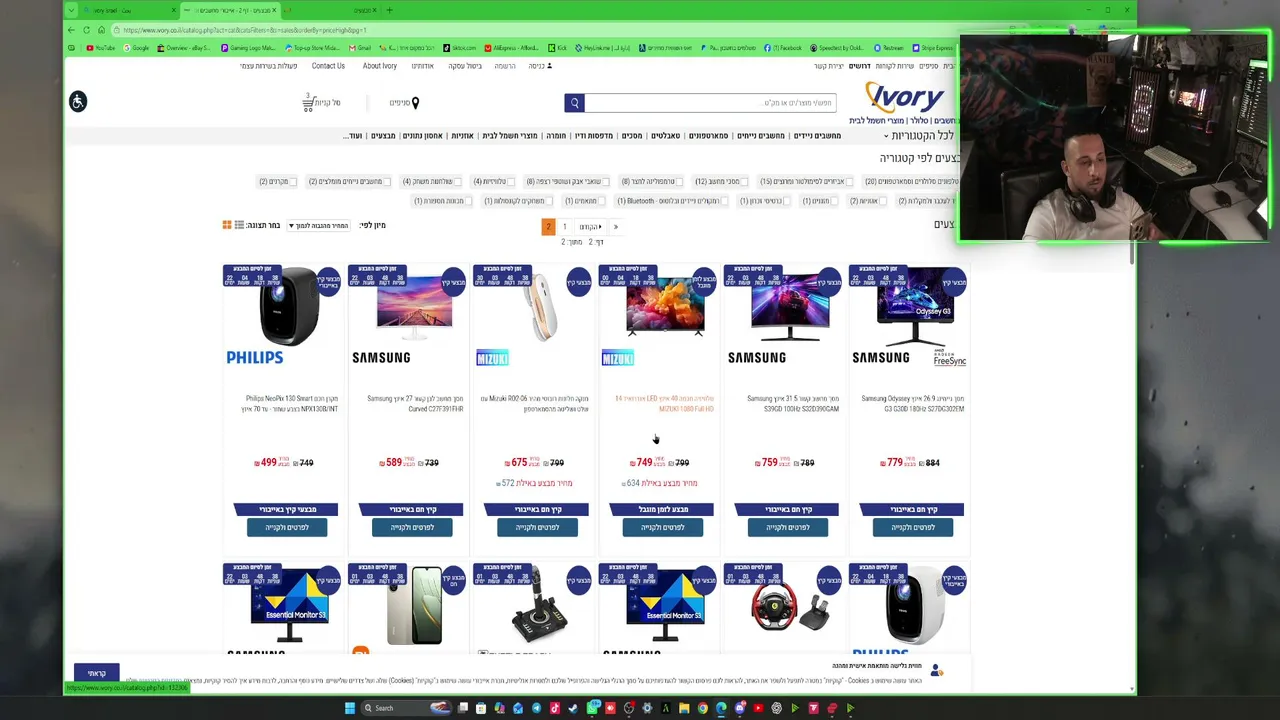The width and height of the screenshot is (1280, 720).
Task: Open the מדפסות ודיו nav menu
Action: pyautogui.click(x=594, y=136)
